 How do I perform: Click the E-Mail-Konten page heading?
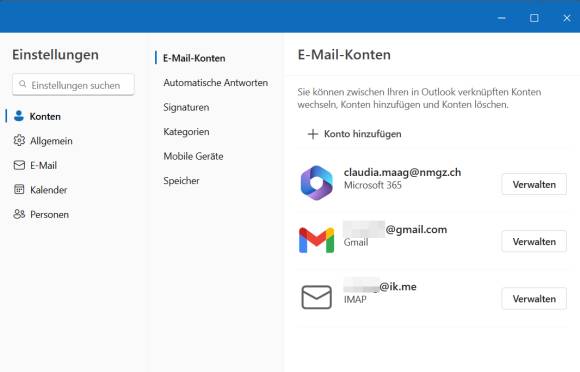coord(344,55)
